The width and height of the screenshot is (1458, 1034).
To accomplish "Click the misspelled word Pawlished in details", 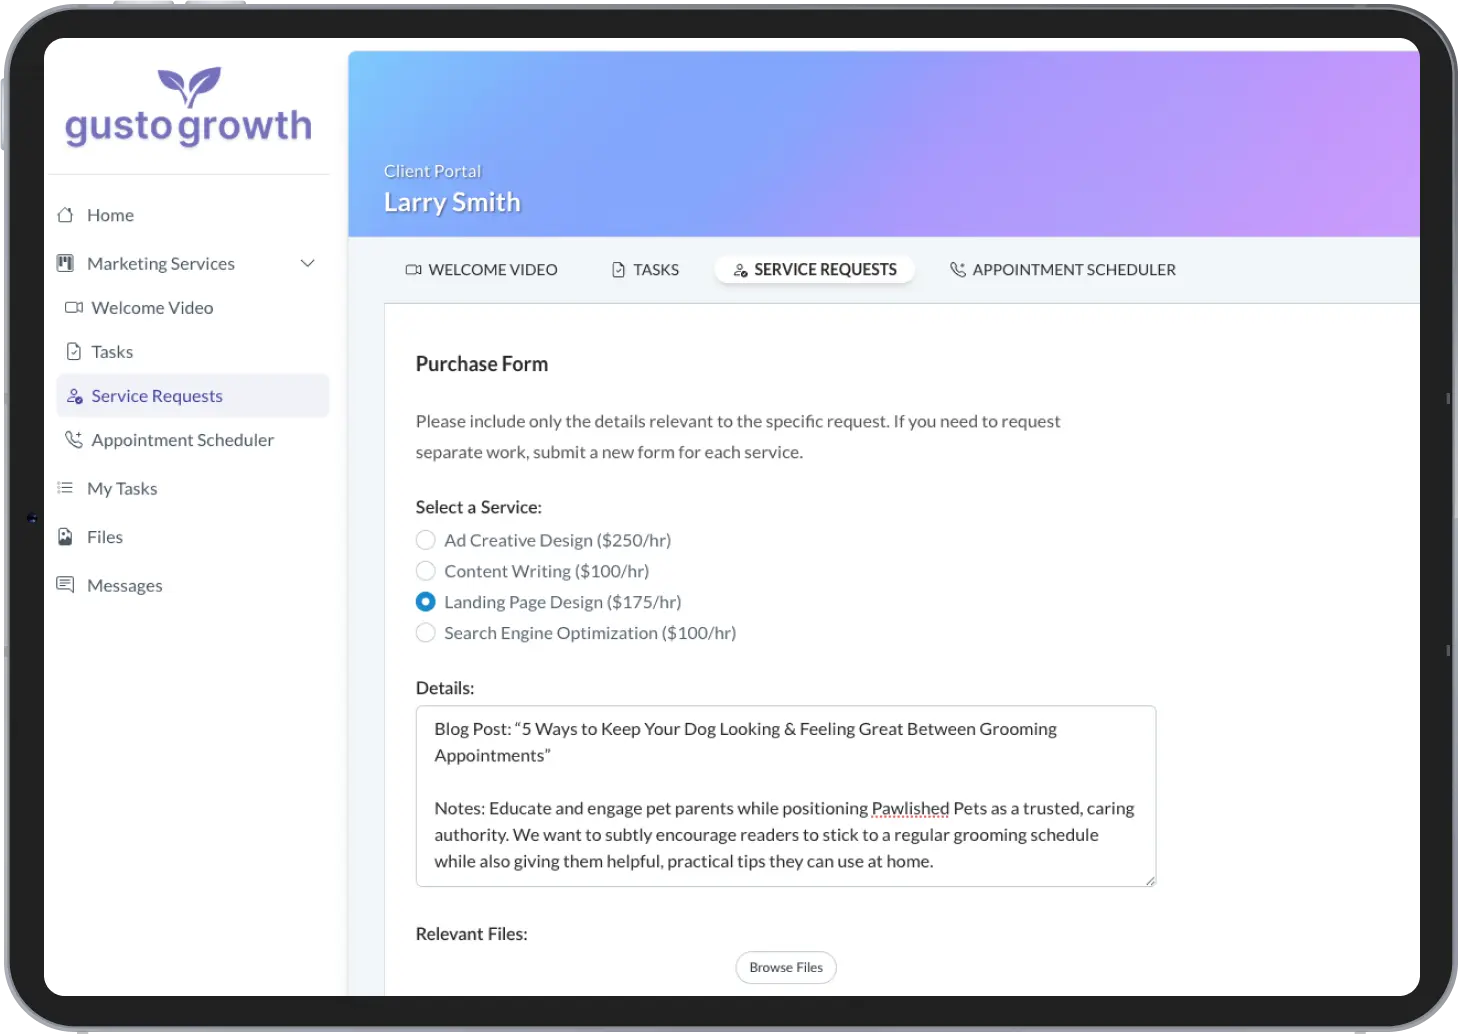I will (910, 808).
